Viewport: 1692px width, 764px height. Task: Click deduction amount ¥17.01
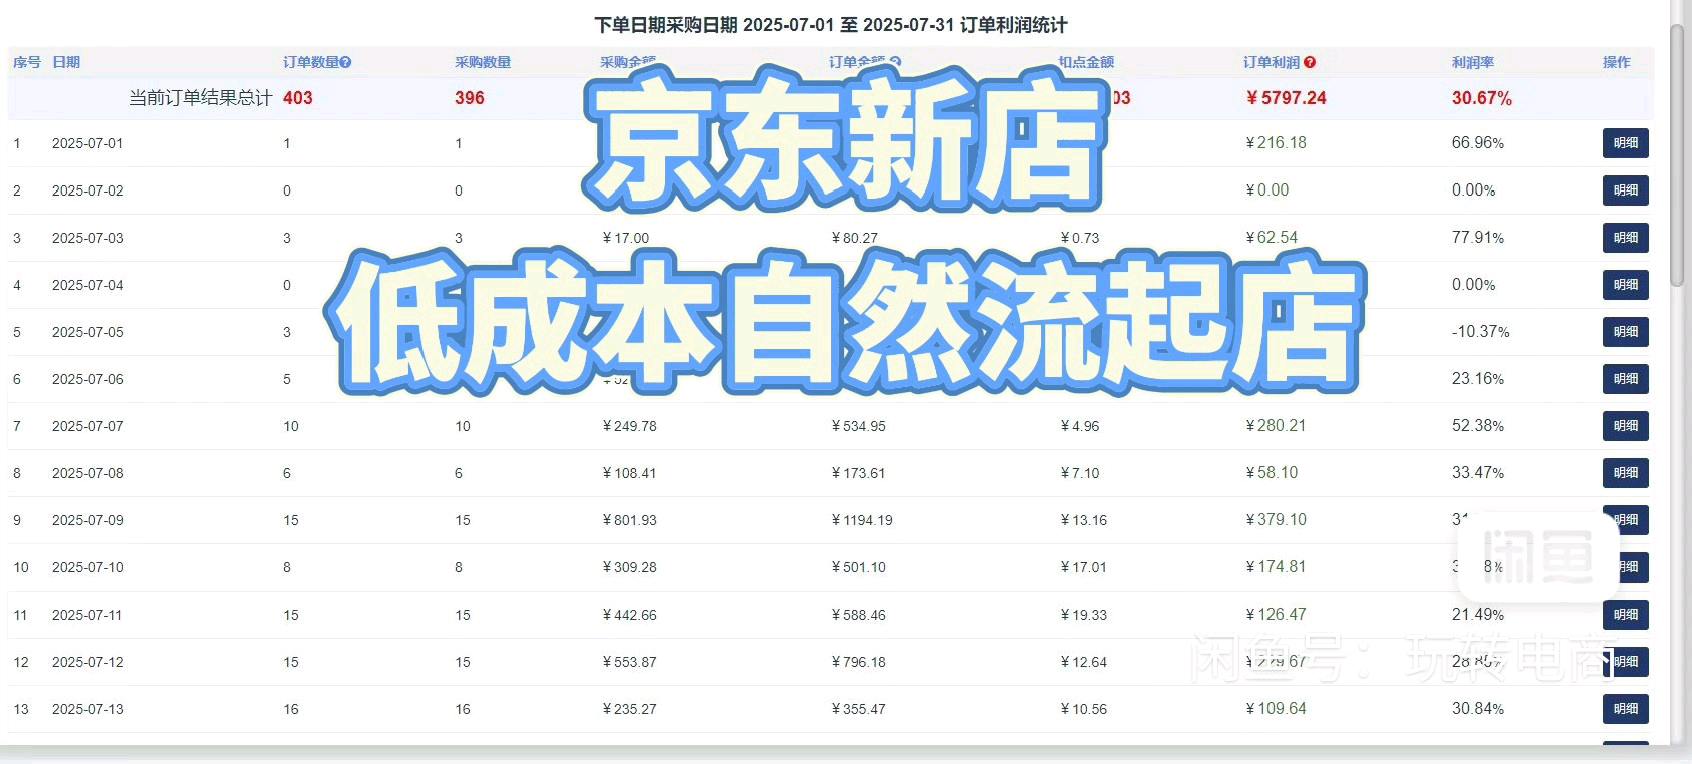coord(1084,567)
